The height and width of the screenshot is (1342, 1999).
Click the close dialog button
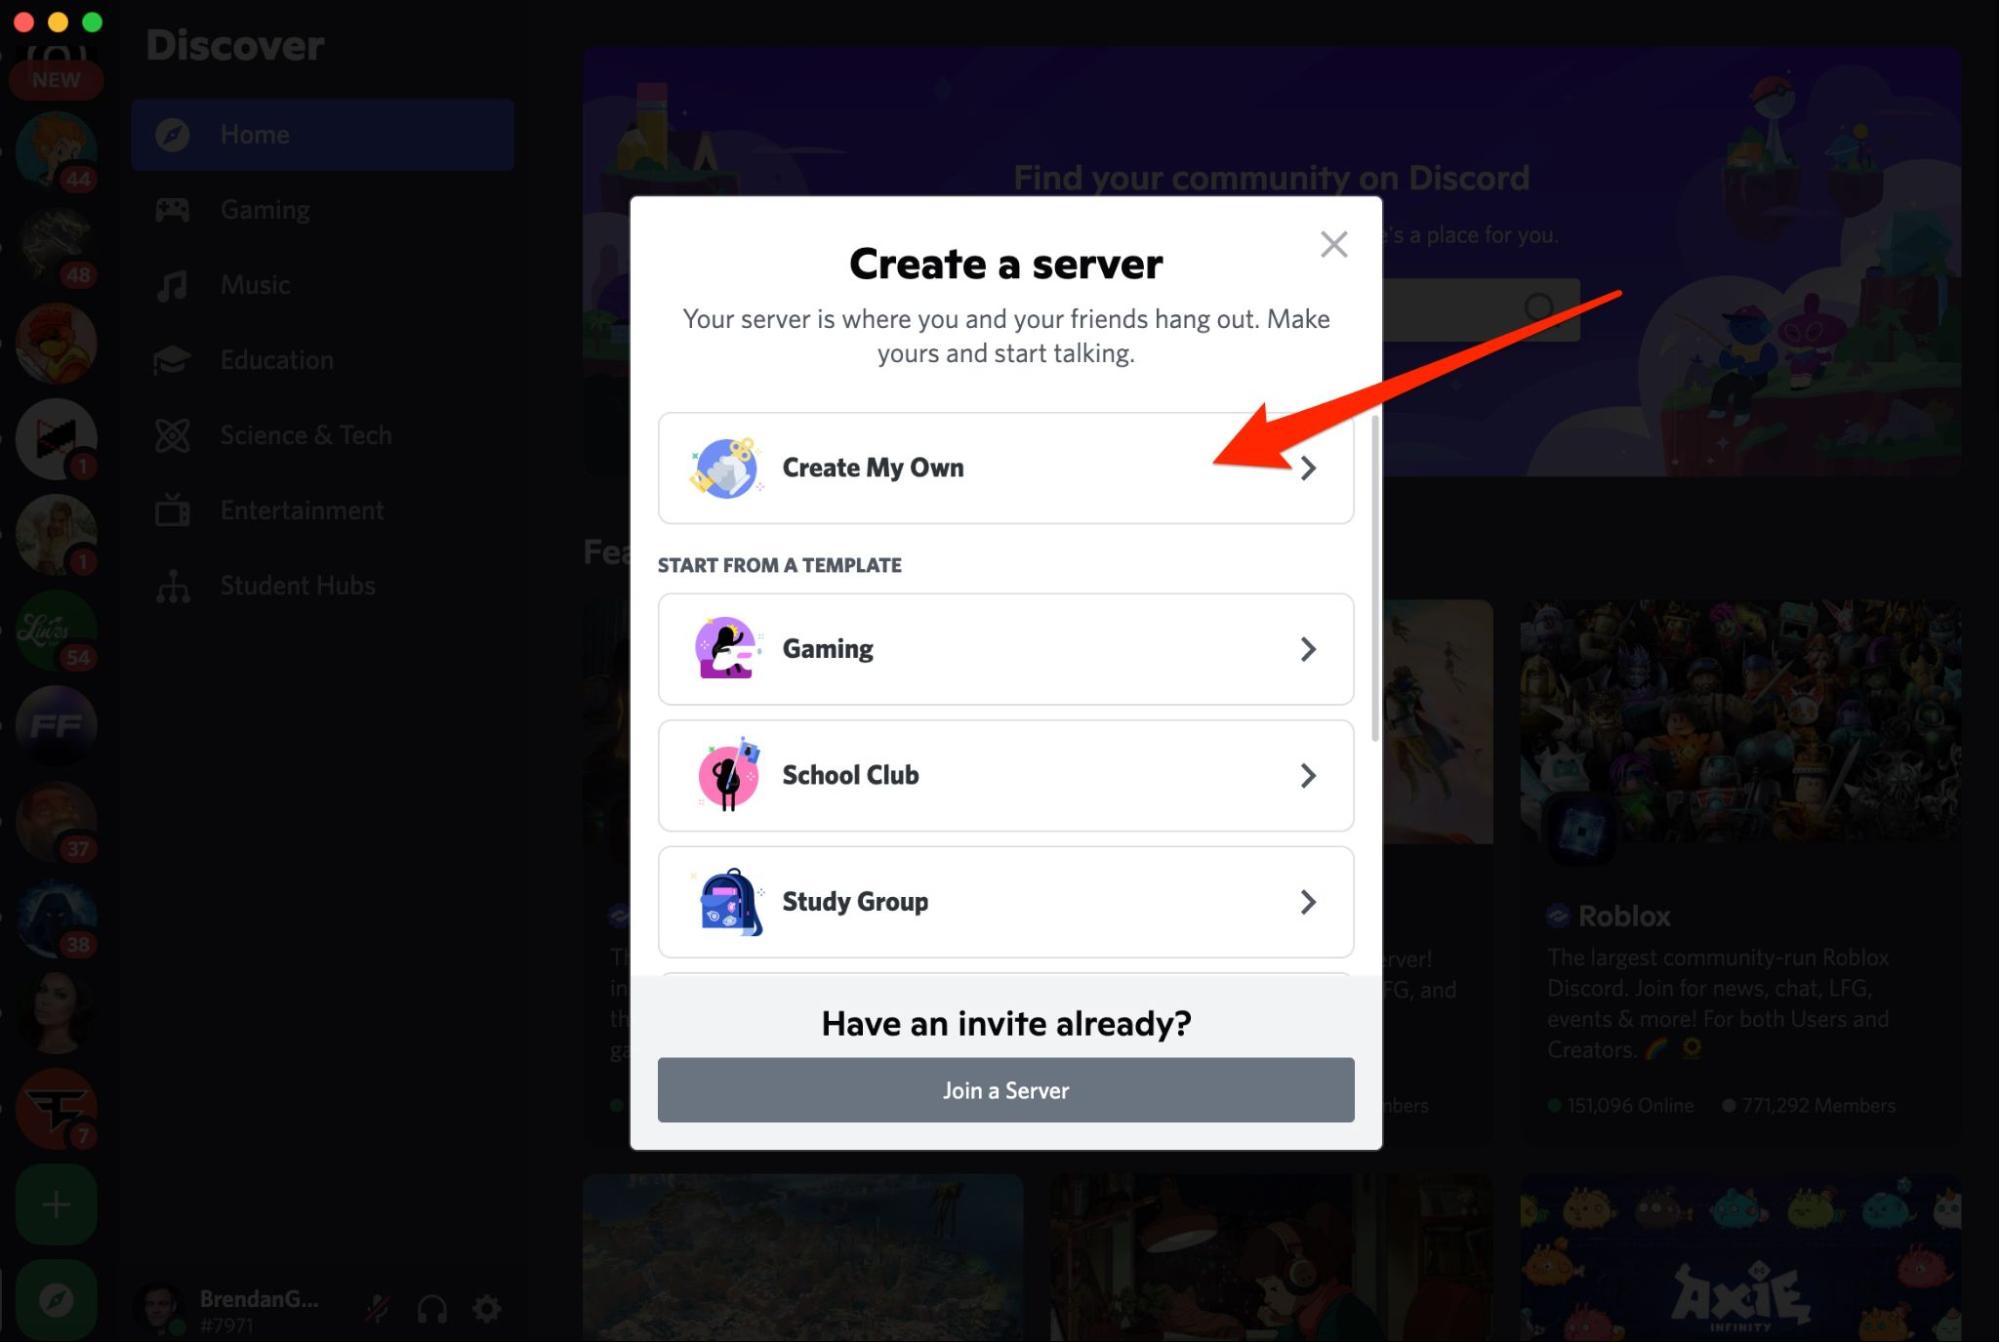(x=1333, y=244)
